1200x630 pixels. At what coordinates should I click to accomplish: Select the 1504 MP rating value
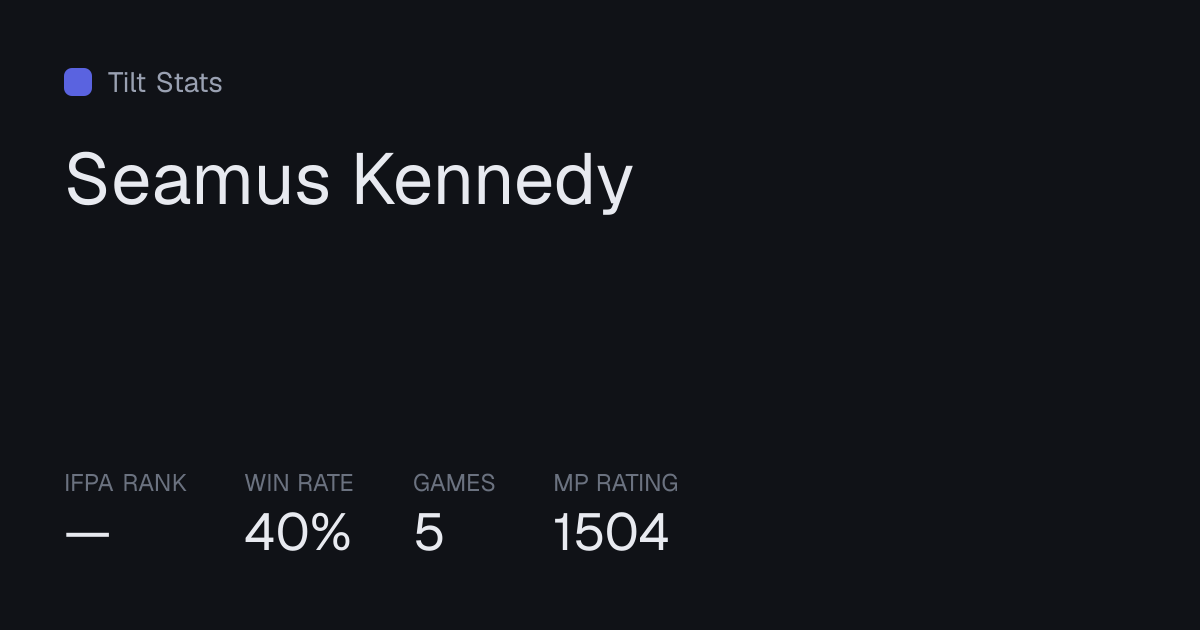coord(611,532)
